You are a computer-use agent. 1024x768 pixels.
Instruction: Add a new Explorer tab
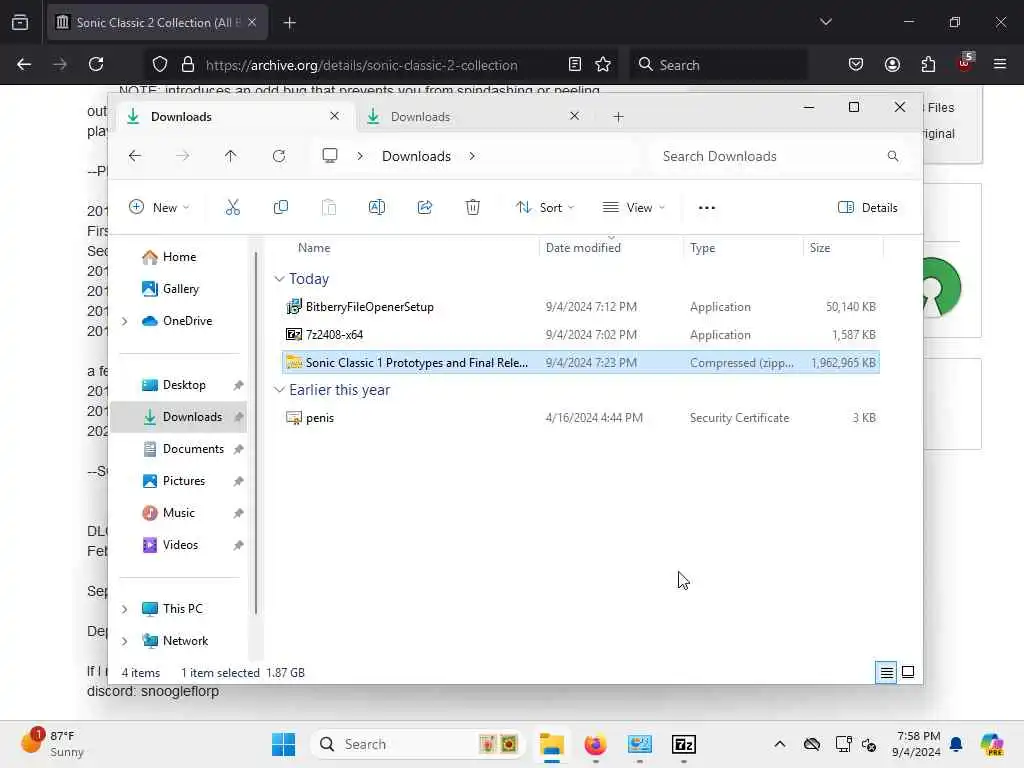(x=618, y=117)
